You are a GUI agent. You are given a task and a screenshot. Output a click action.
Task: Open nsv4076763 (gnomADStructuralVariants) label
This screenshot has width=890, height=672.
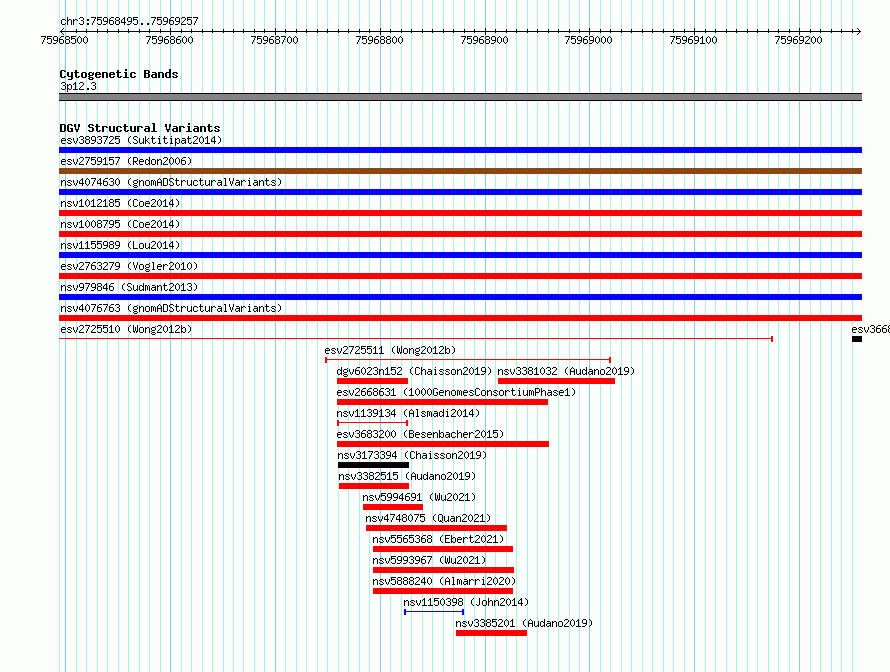[171, 308]
